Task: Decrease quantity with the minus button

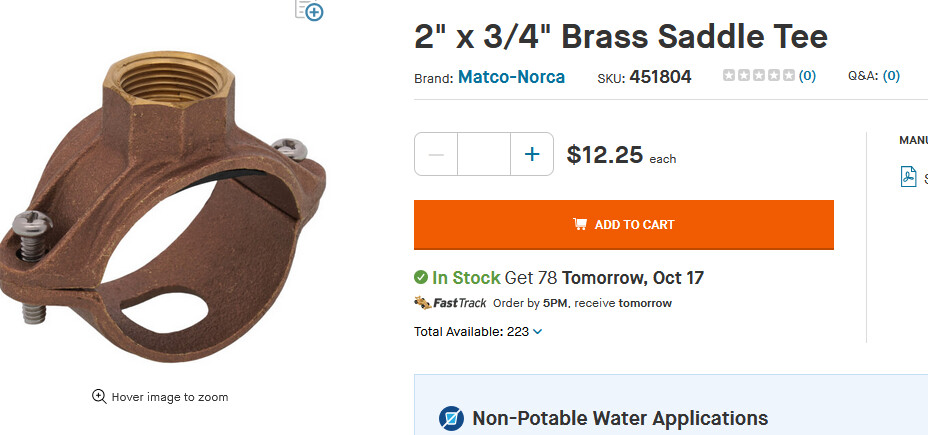Action: click(436, 154)
